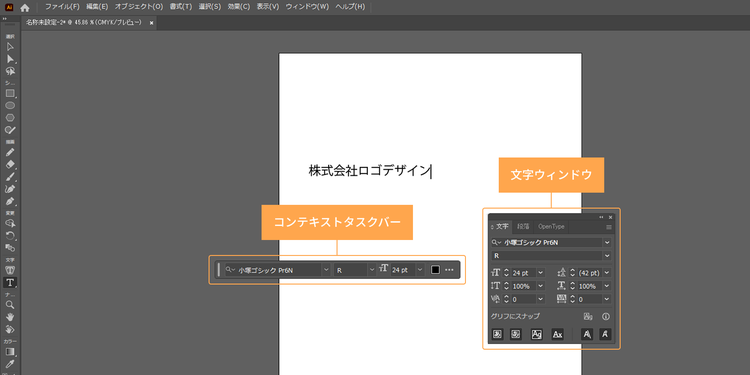Screen dimensions: 750x375
Task: Open the Character panel hamburger menu
Action: click(609, 227)
